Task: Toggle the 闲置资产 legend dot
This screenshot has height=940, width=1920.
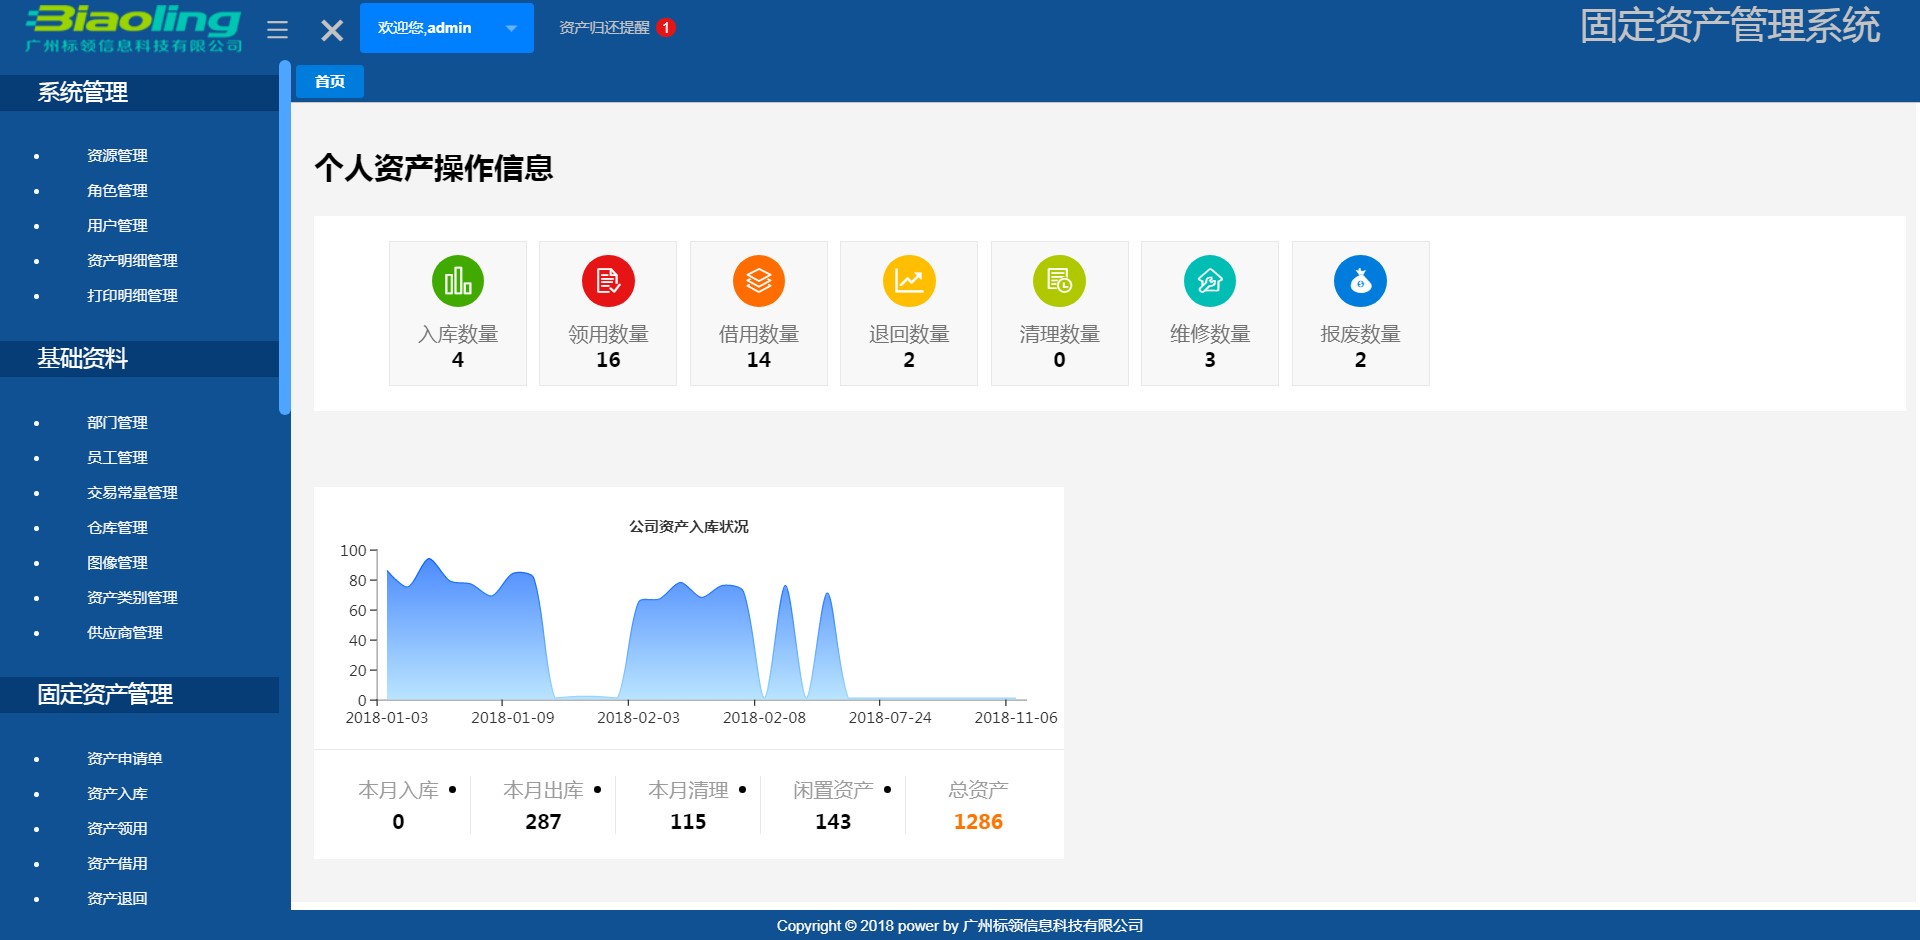Action: [888, 789]
